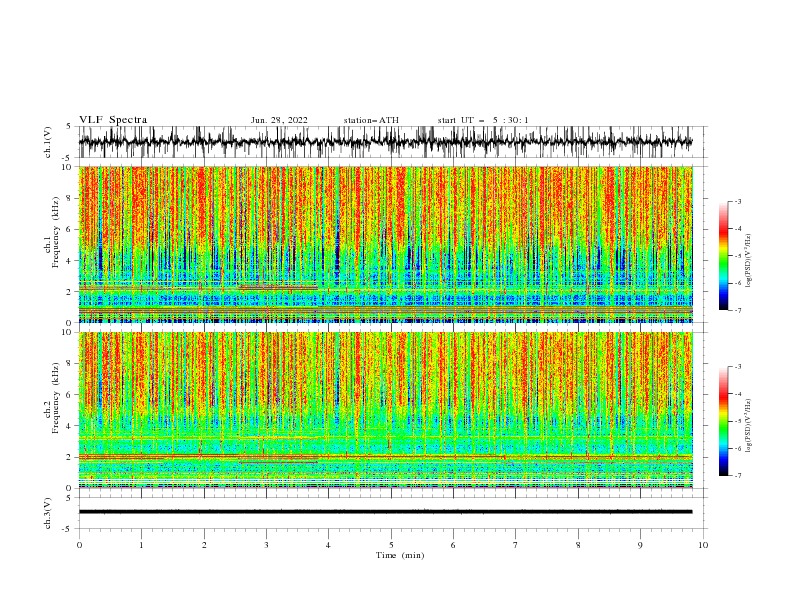Click the time axis tick label "2"
This screenshot has height=612, width=792.
click(204, 545)
